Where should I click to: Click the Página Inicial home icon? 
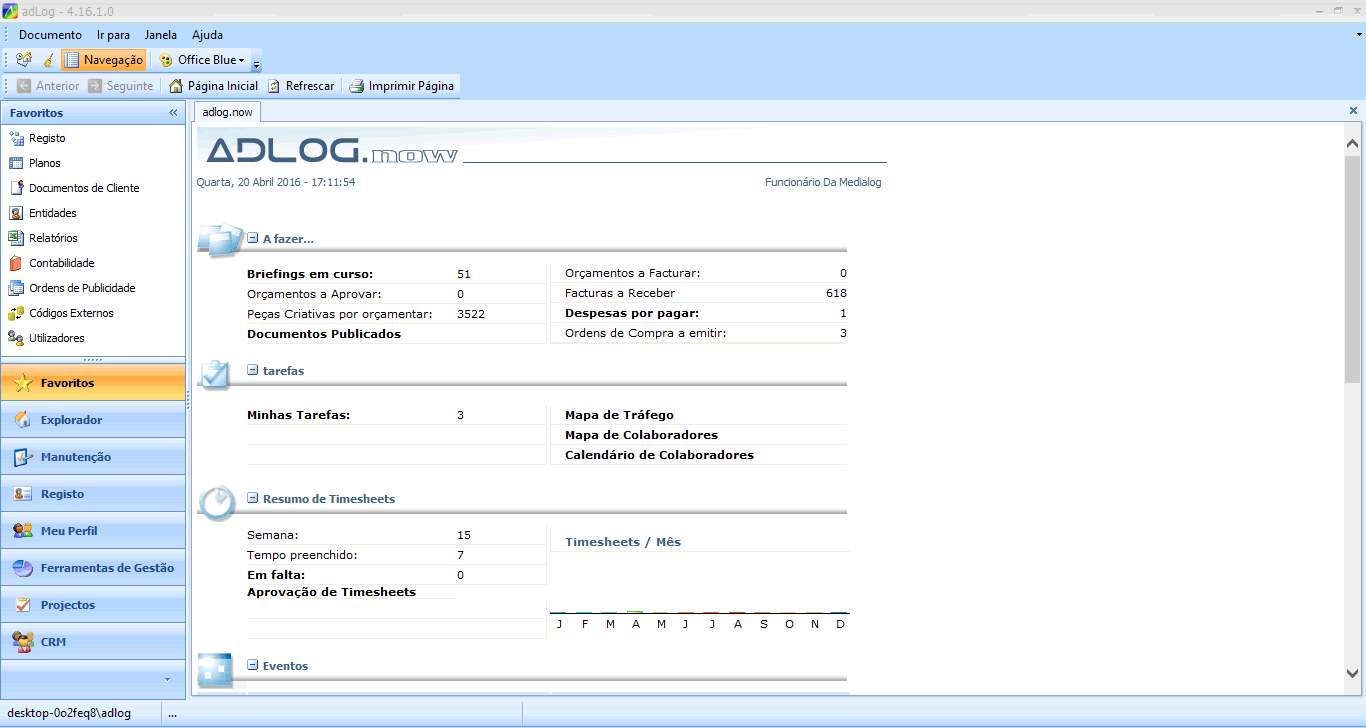pyautogui.click(x=176, y=86)
